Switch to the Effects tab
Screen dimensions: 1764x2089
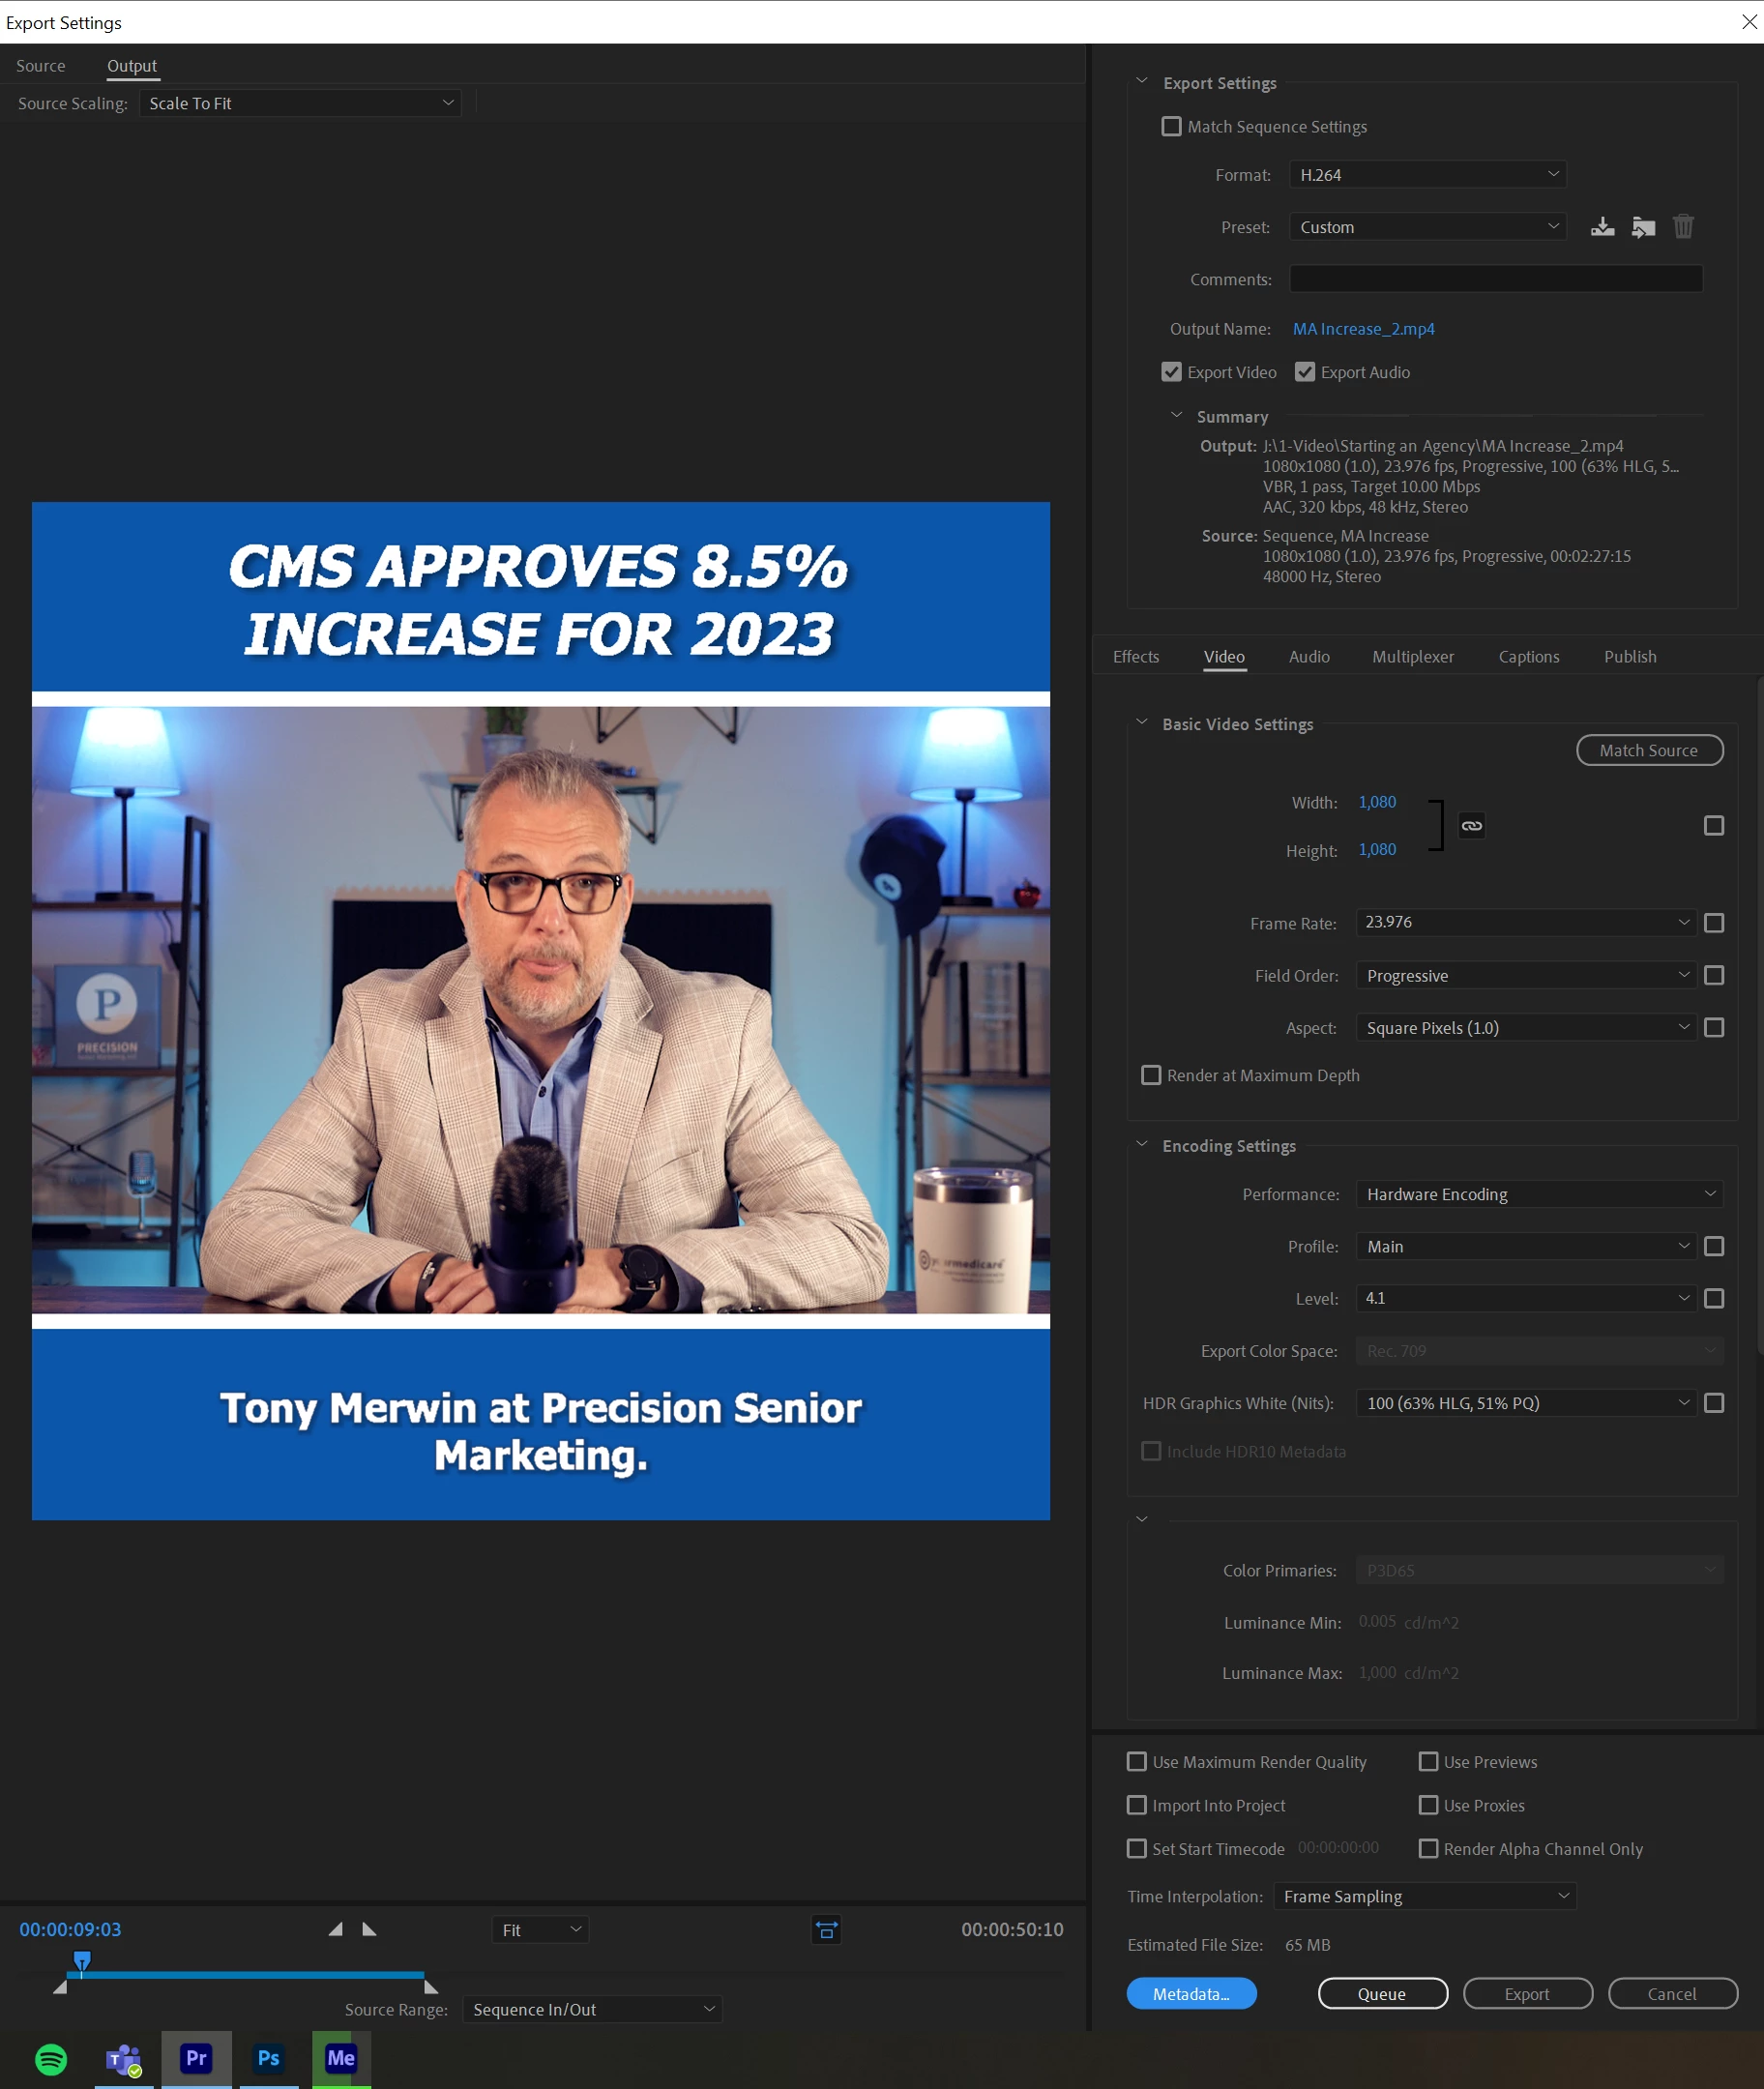pyautogui.click(x=1136, y=657)
